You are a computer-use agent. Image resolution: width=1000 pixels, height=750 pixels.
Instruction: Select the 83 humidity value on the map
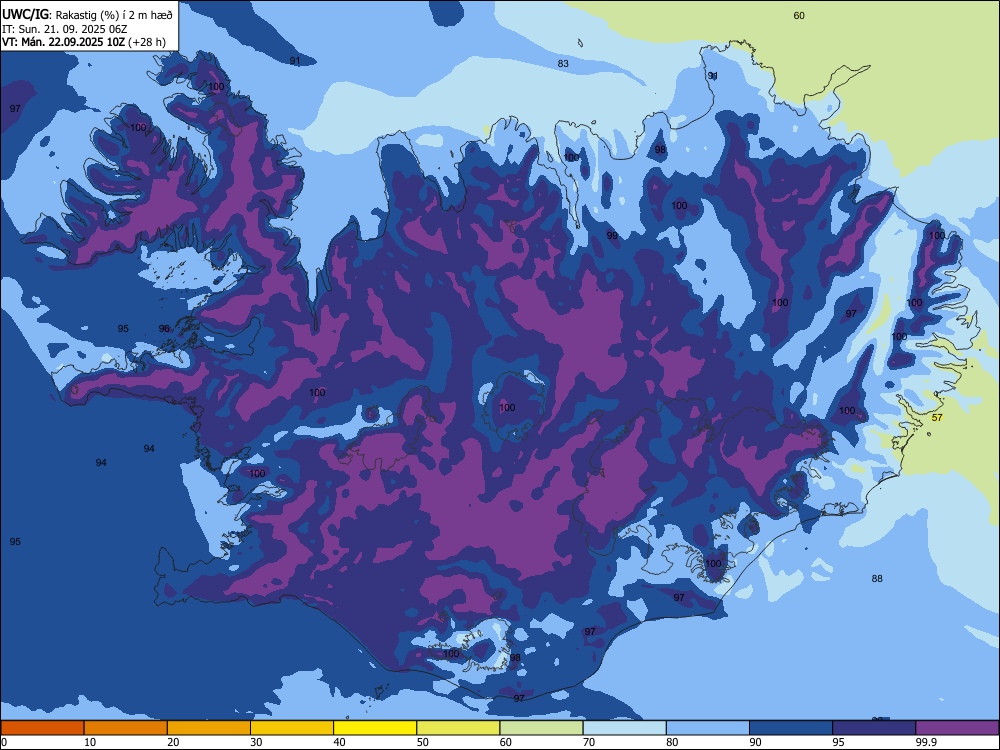click(563, 63)
